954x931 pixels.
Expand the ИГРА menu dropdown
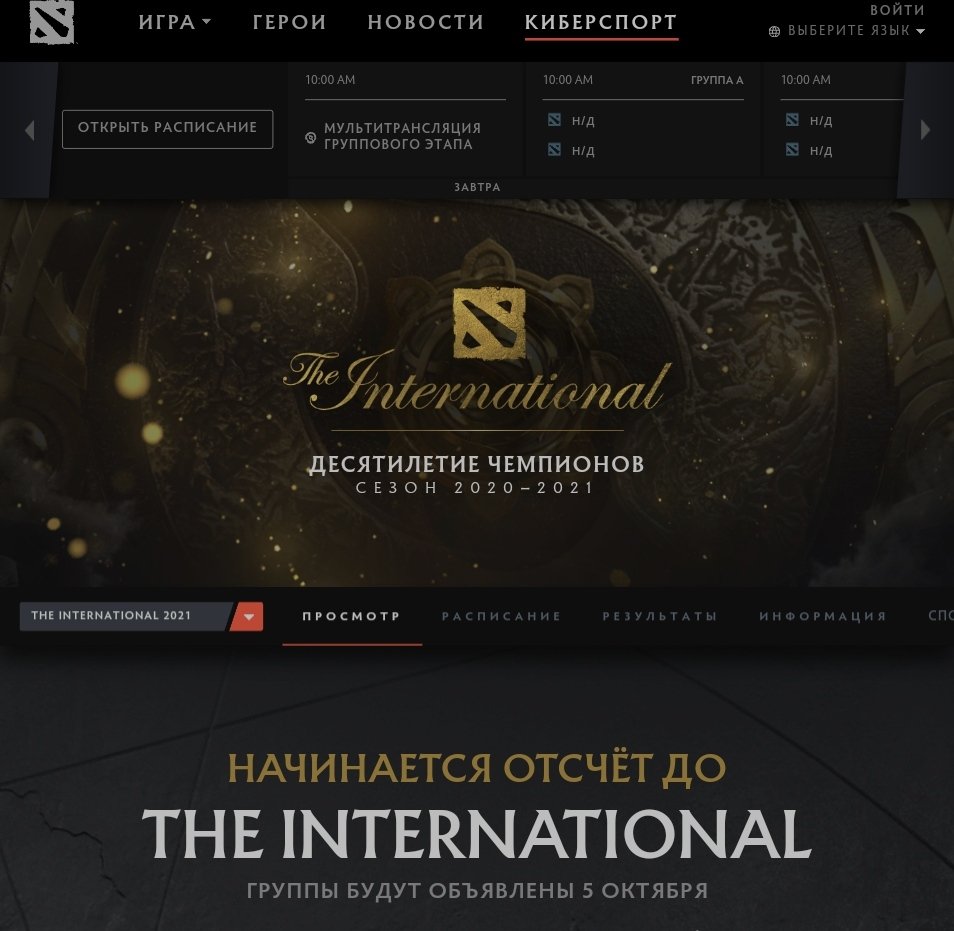coord(175,23)
